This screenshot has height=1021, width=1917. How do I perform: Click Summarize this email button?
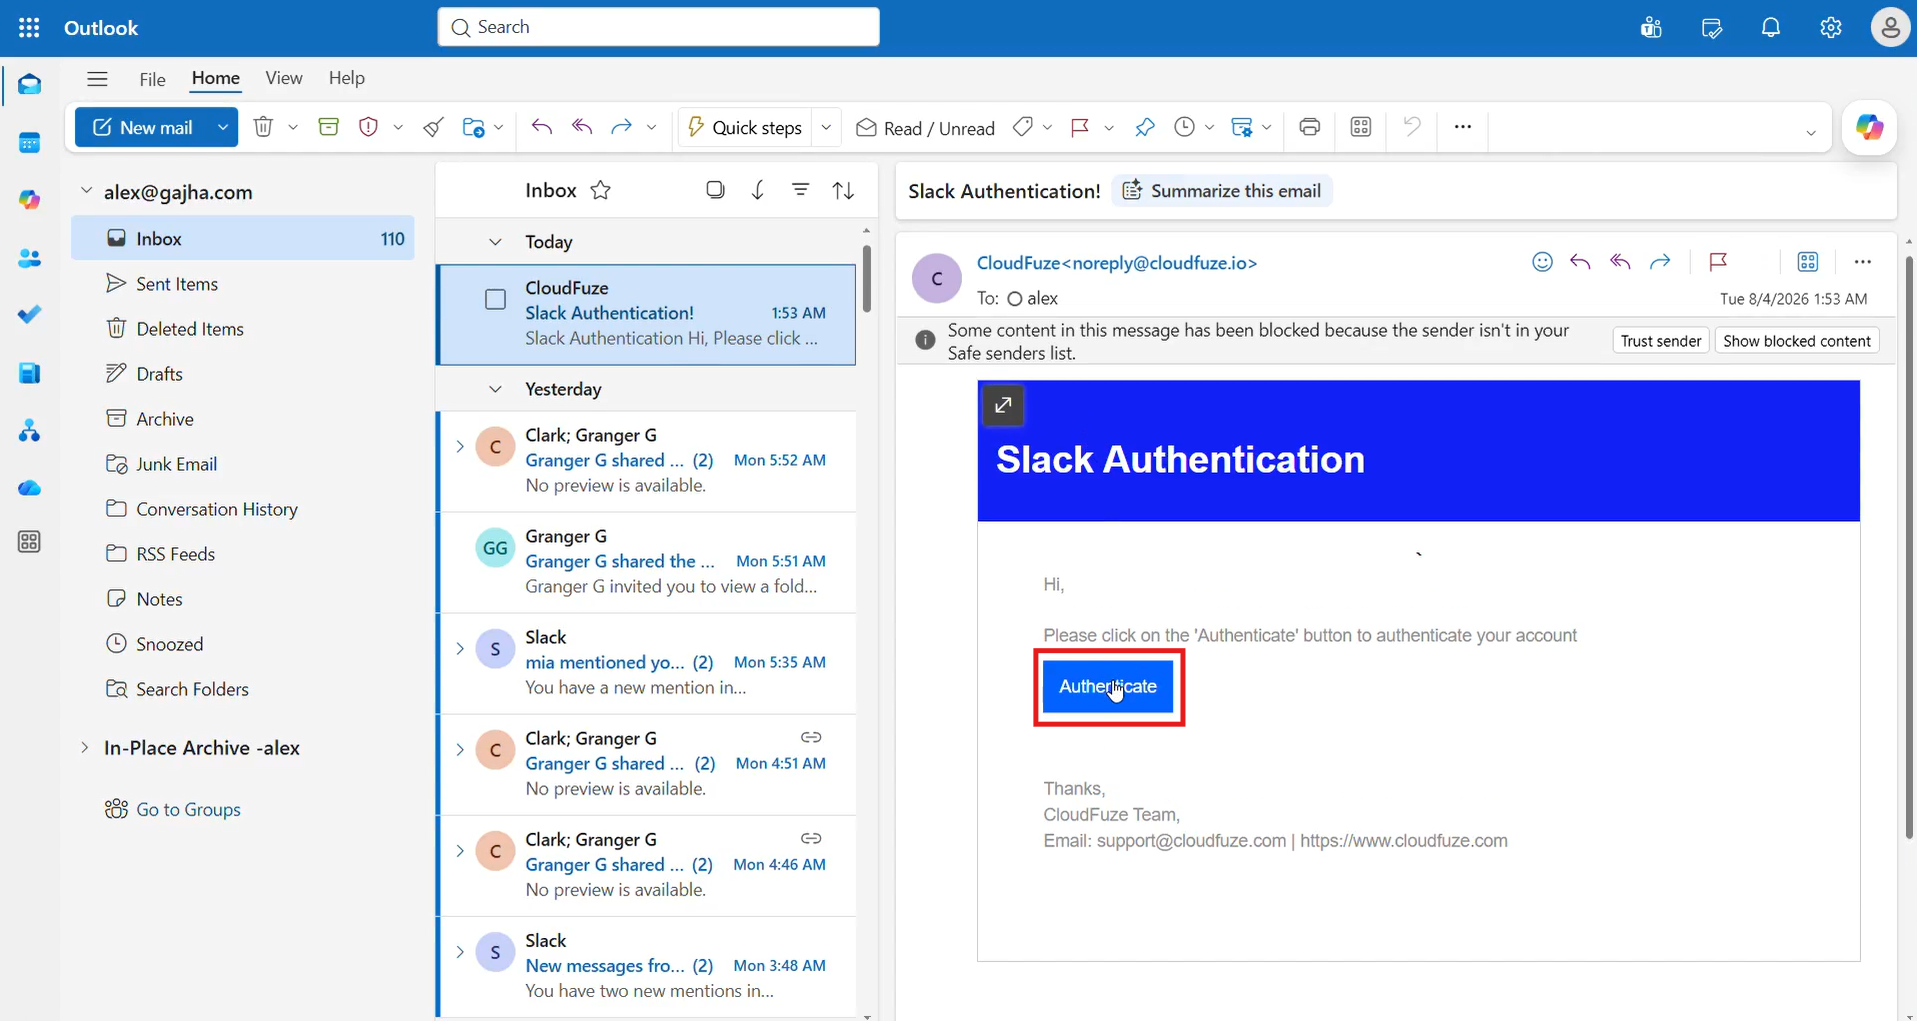coord(1222,191)
